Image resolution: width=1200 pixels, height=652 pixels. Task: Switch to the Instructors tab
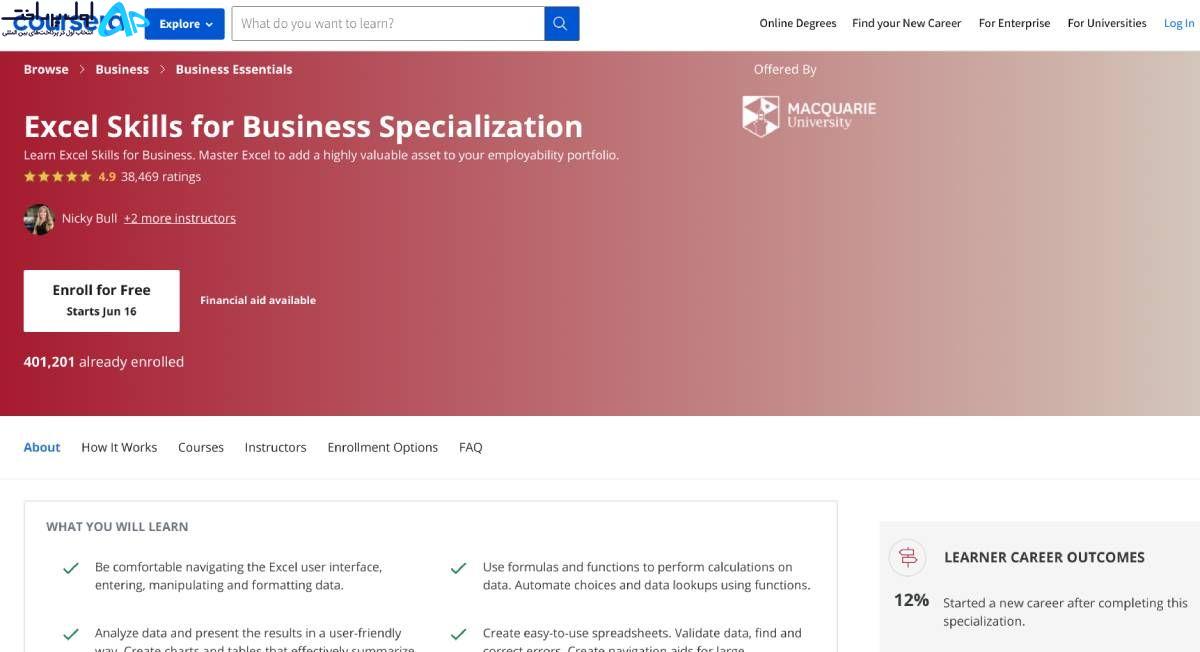[x=275, y=447]
